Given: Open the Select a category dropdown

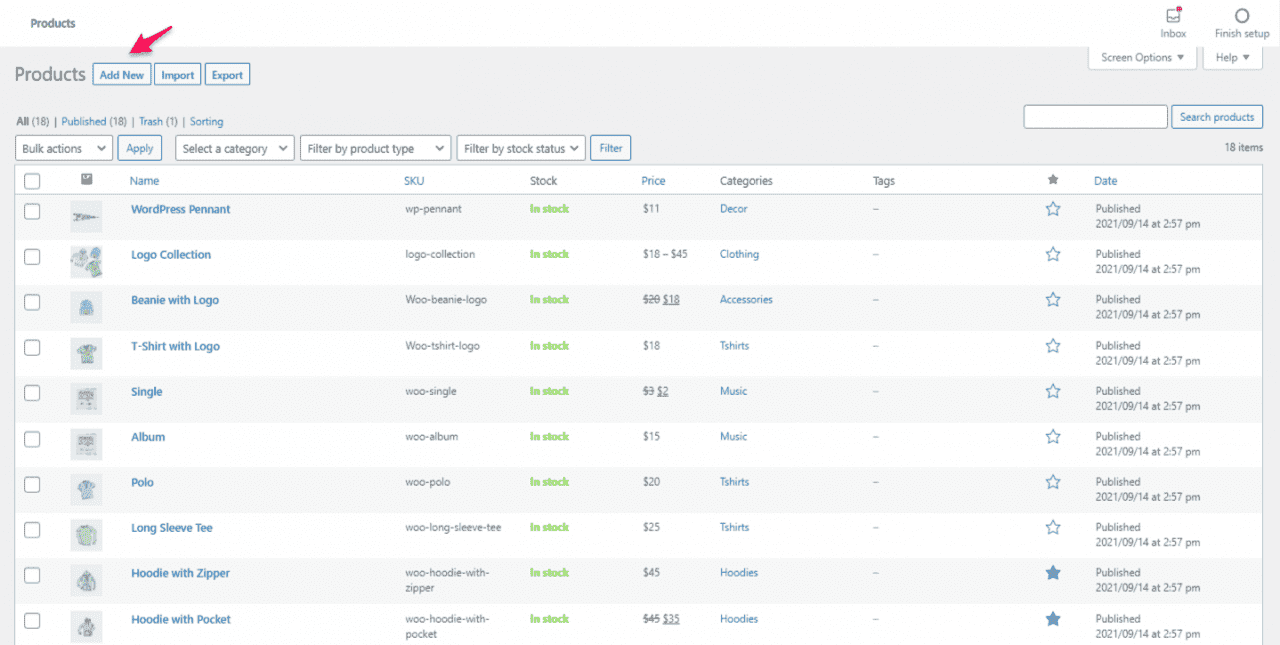Looking at the screenshot, I should [235, 148].
